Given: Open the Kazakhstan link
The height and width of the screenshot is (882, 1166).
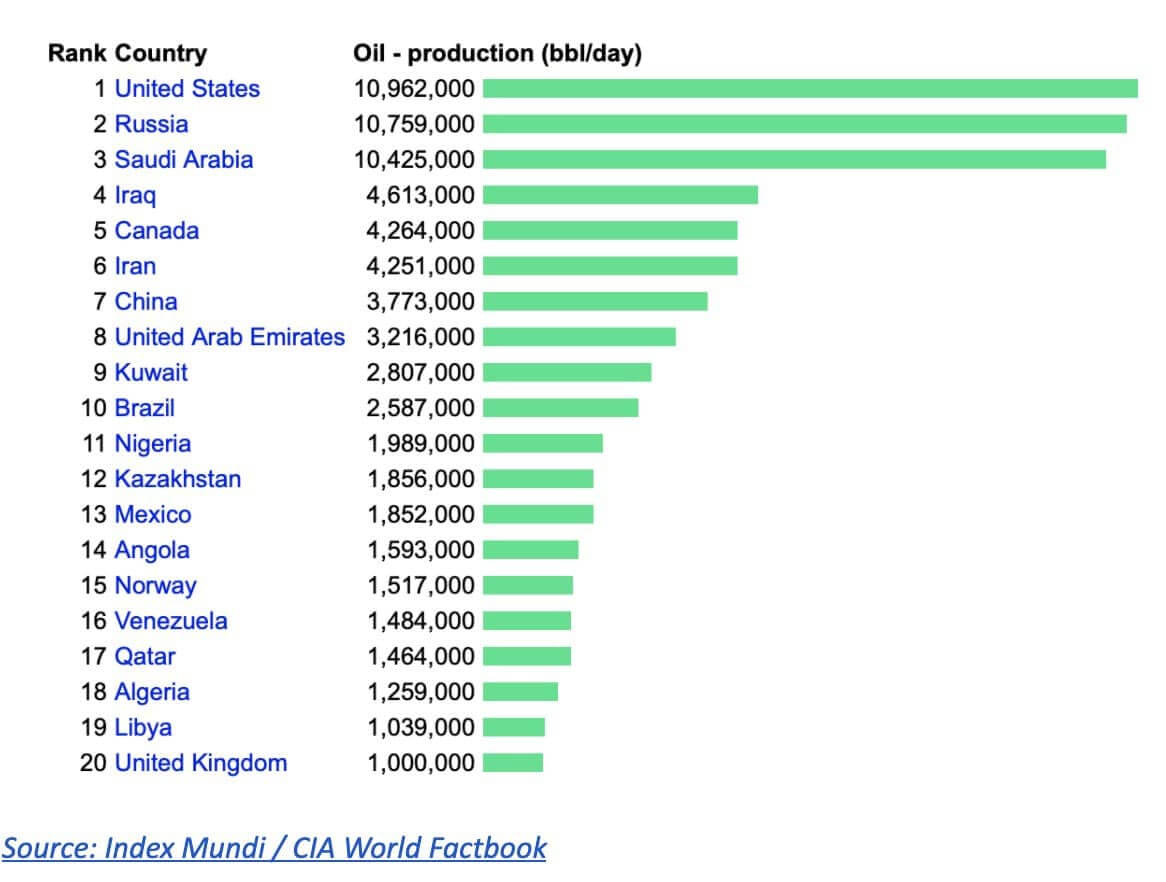Looking at the screenshot, I should tap(178, 479).
